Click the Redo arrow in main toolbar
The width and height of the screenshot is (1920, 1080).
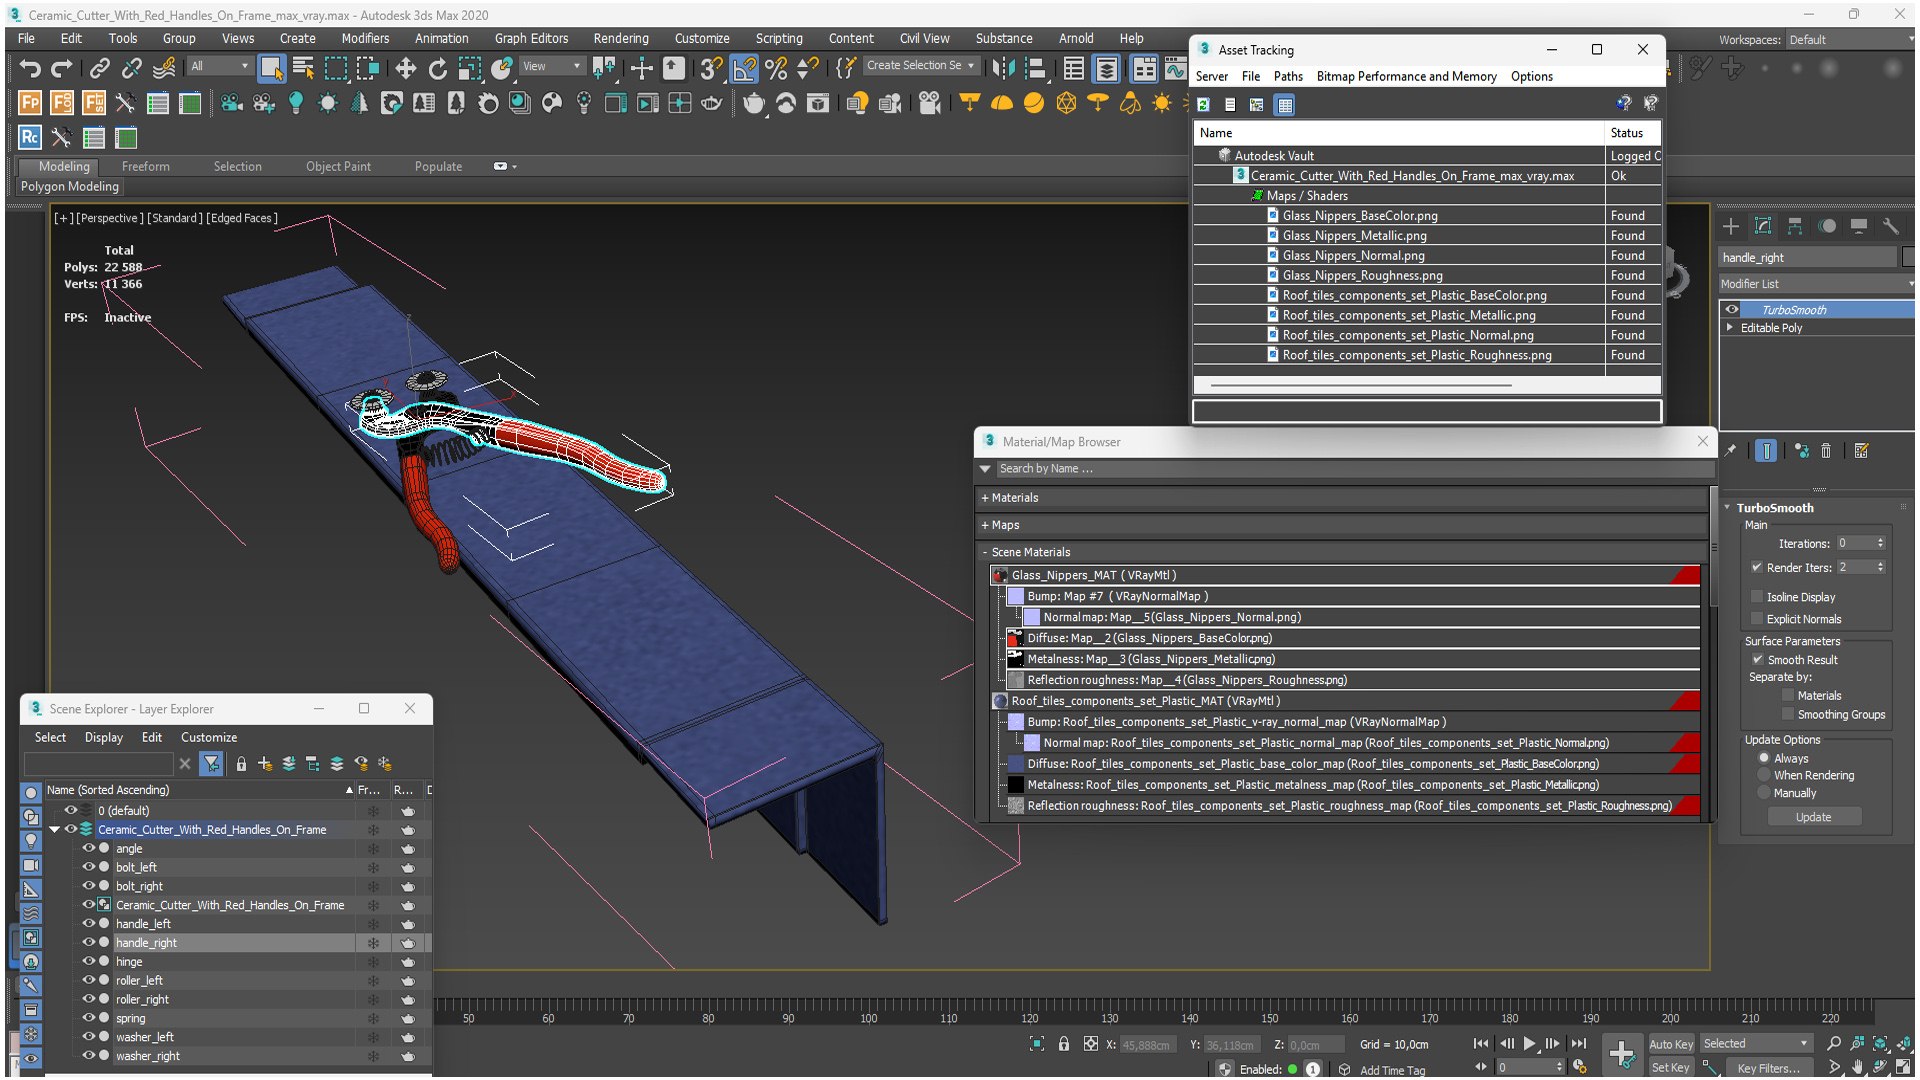click(x=62, y=68)
